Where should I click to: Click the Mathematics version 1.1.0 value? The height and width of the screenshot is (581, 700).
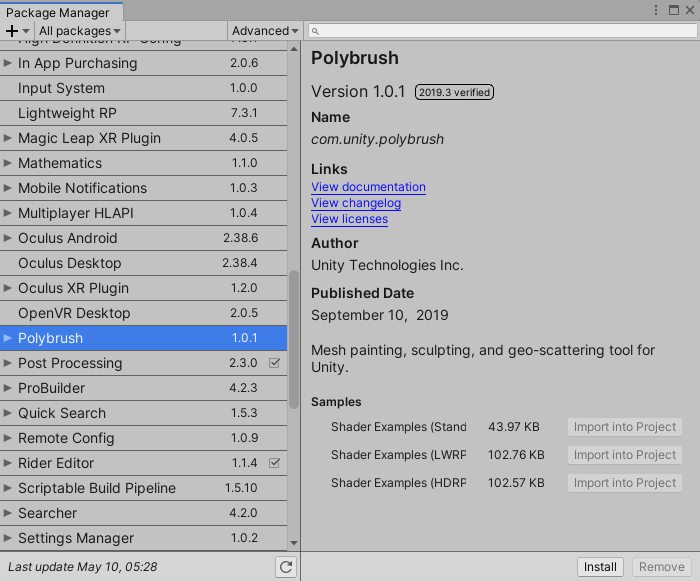[244, 163]
